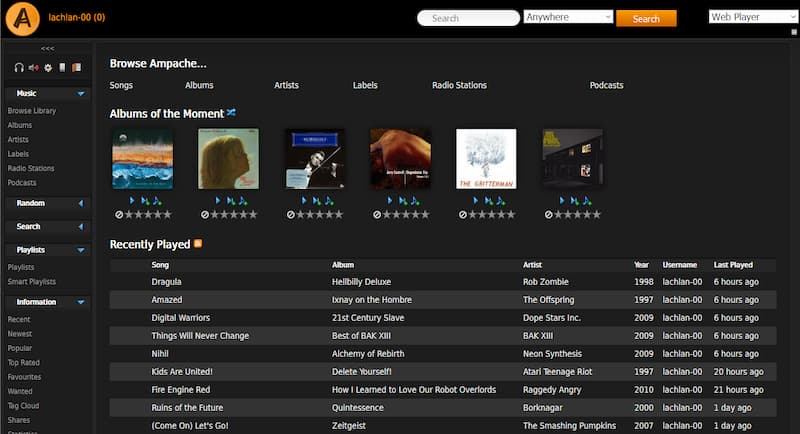Open the Smart Playlists sidebar link
Image resolution: width=800 pixels, height=434 pixels.
tap(32, 282)
